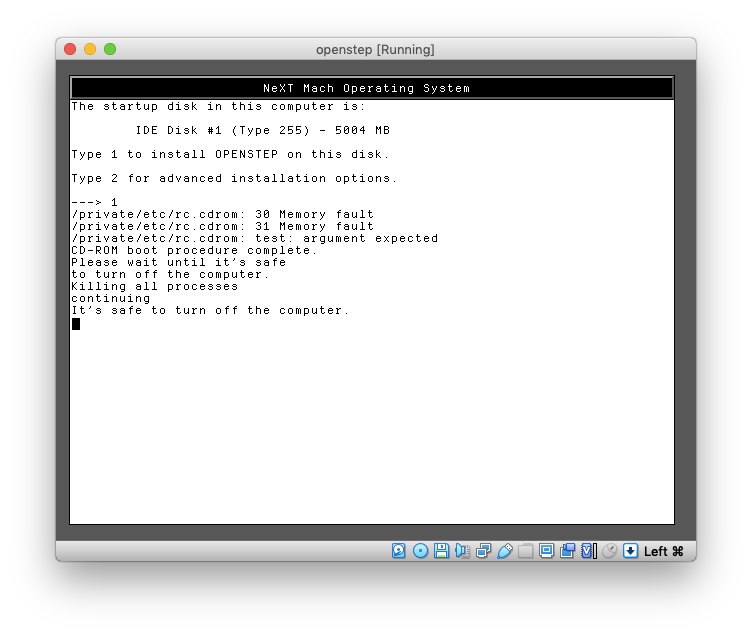
Task: Click 'Type 2 for advanced installation options' line
Action: [x=234, y=178]
